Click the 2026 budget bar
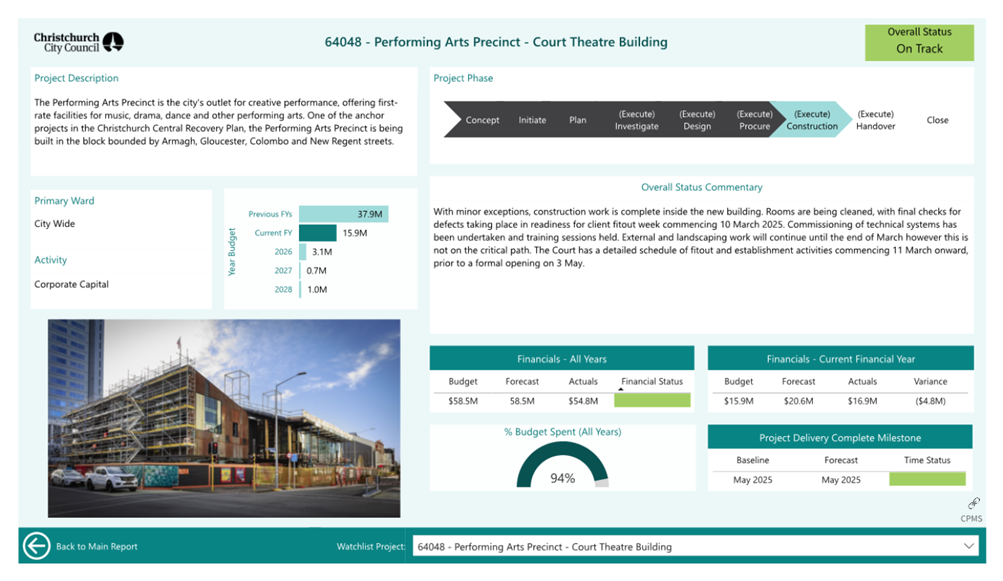Viewport: 1003px width, 581px height. click(303, 252)
